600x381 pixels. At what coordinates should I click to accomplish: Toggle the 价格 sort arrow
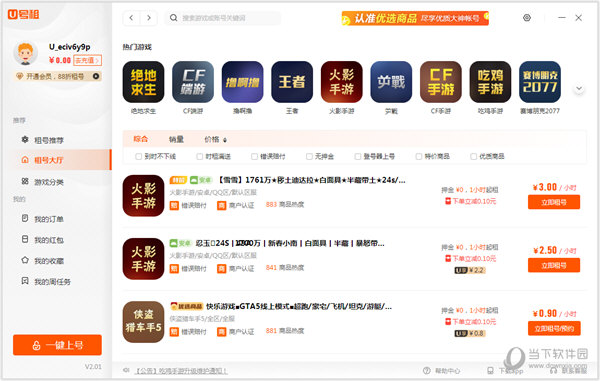[225, 140]
